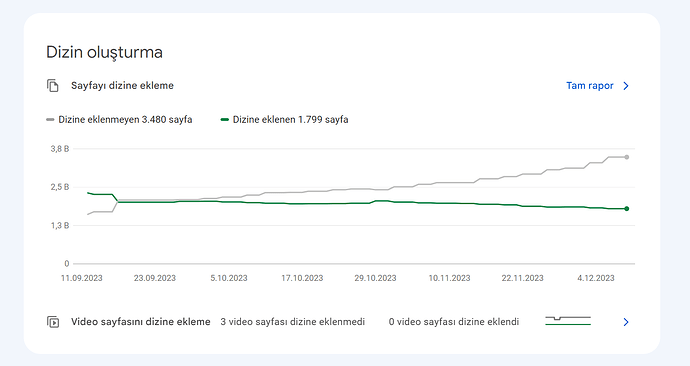Click the 3,8 B y-axis label
The image size is (690, 366).
click(60, 149)
